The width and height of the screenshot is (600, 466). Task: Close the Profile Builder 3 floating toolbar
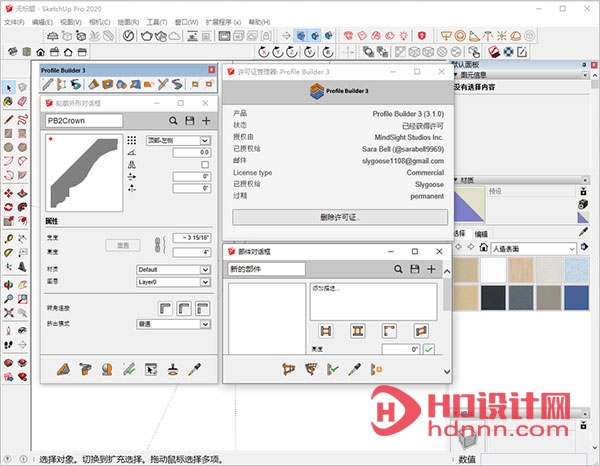click(x=212, y=70)
